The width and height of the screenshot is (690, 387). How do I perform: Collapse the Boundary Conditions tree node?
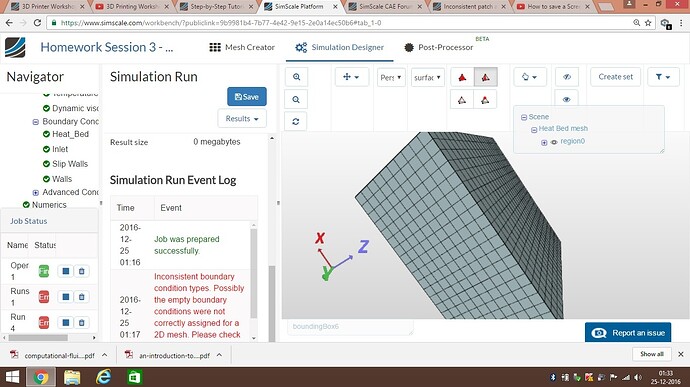(x=36, y=122)
